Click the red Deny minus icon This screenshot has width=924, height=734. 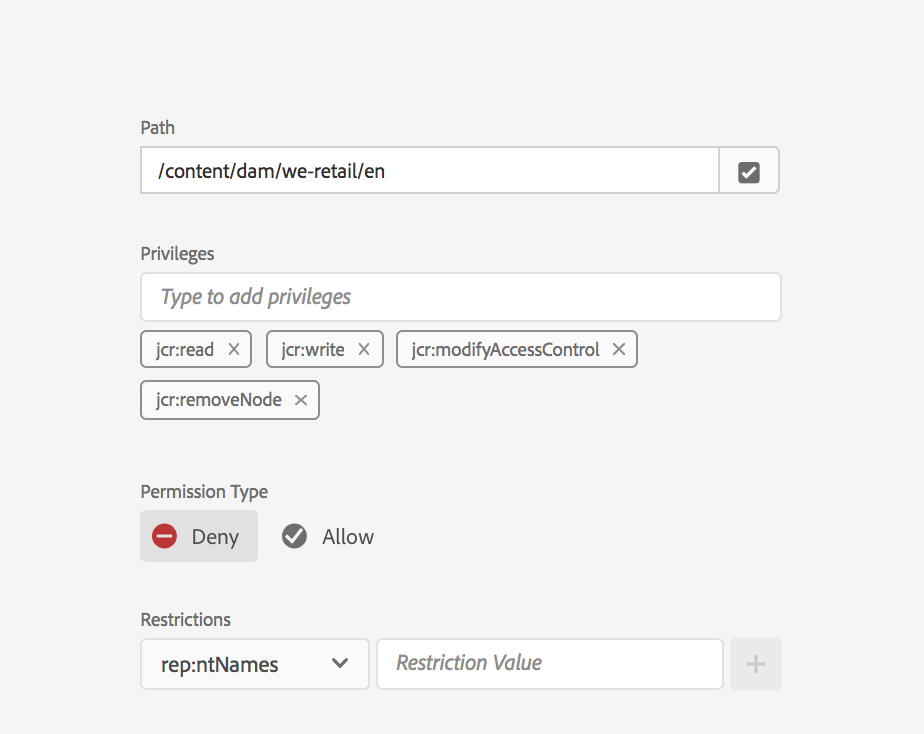point(164,536)
